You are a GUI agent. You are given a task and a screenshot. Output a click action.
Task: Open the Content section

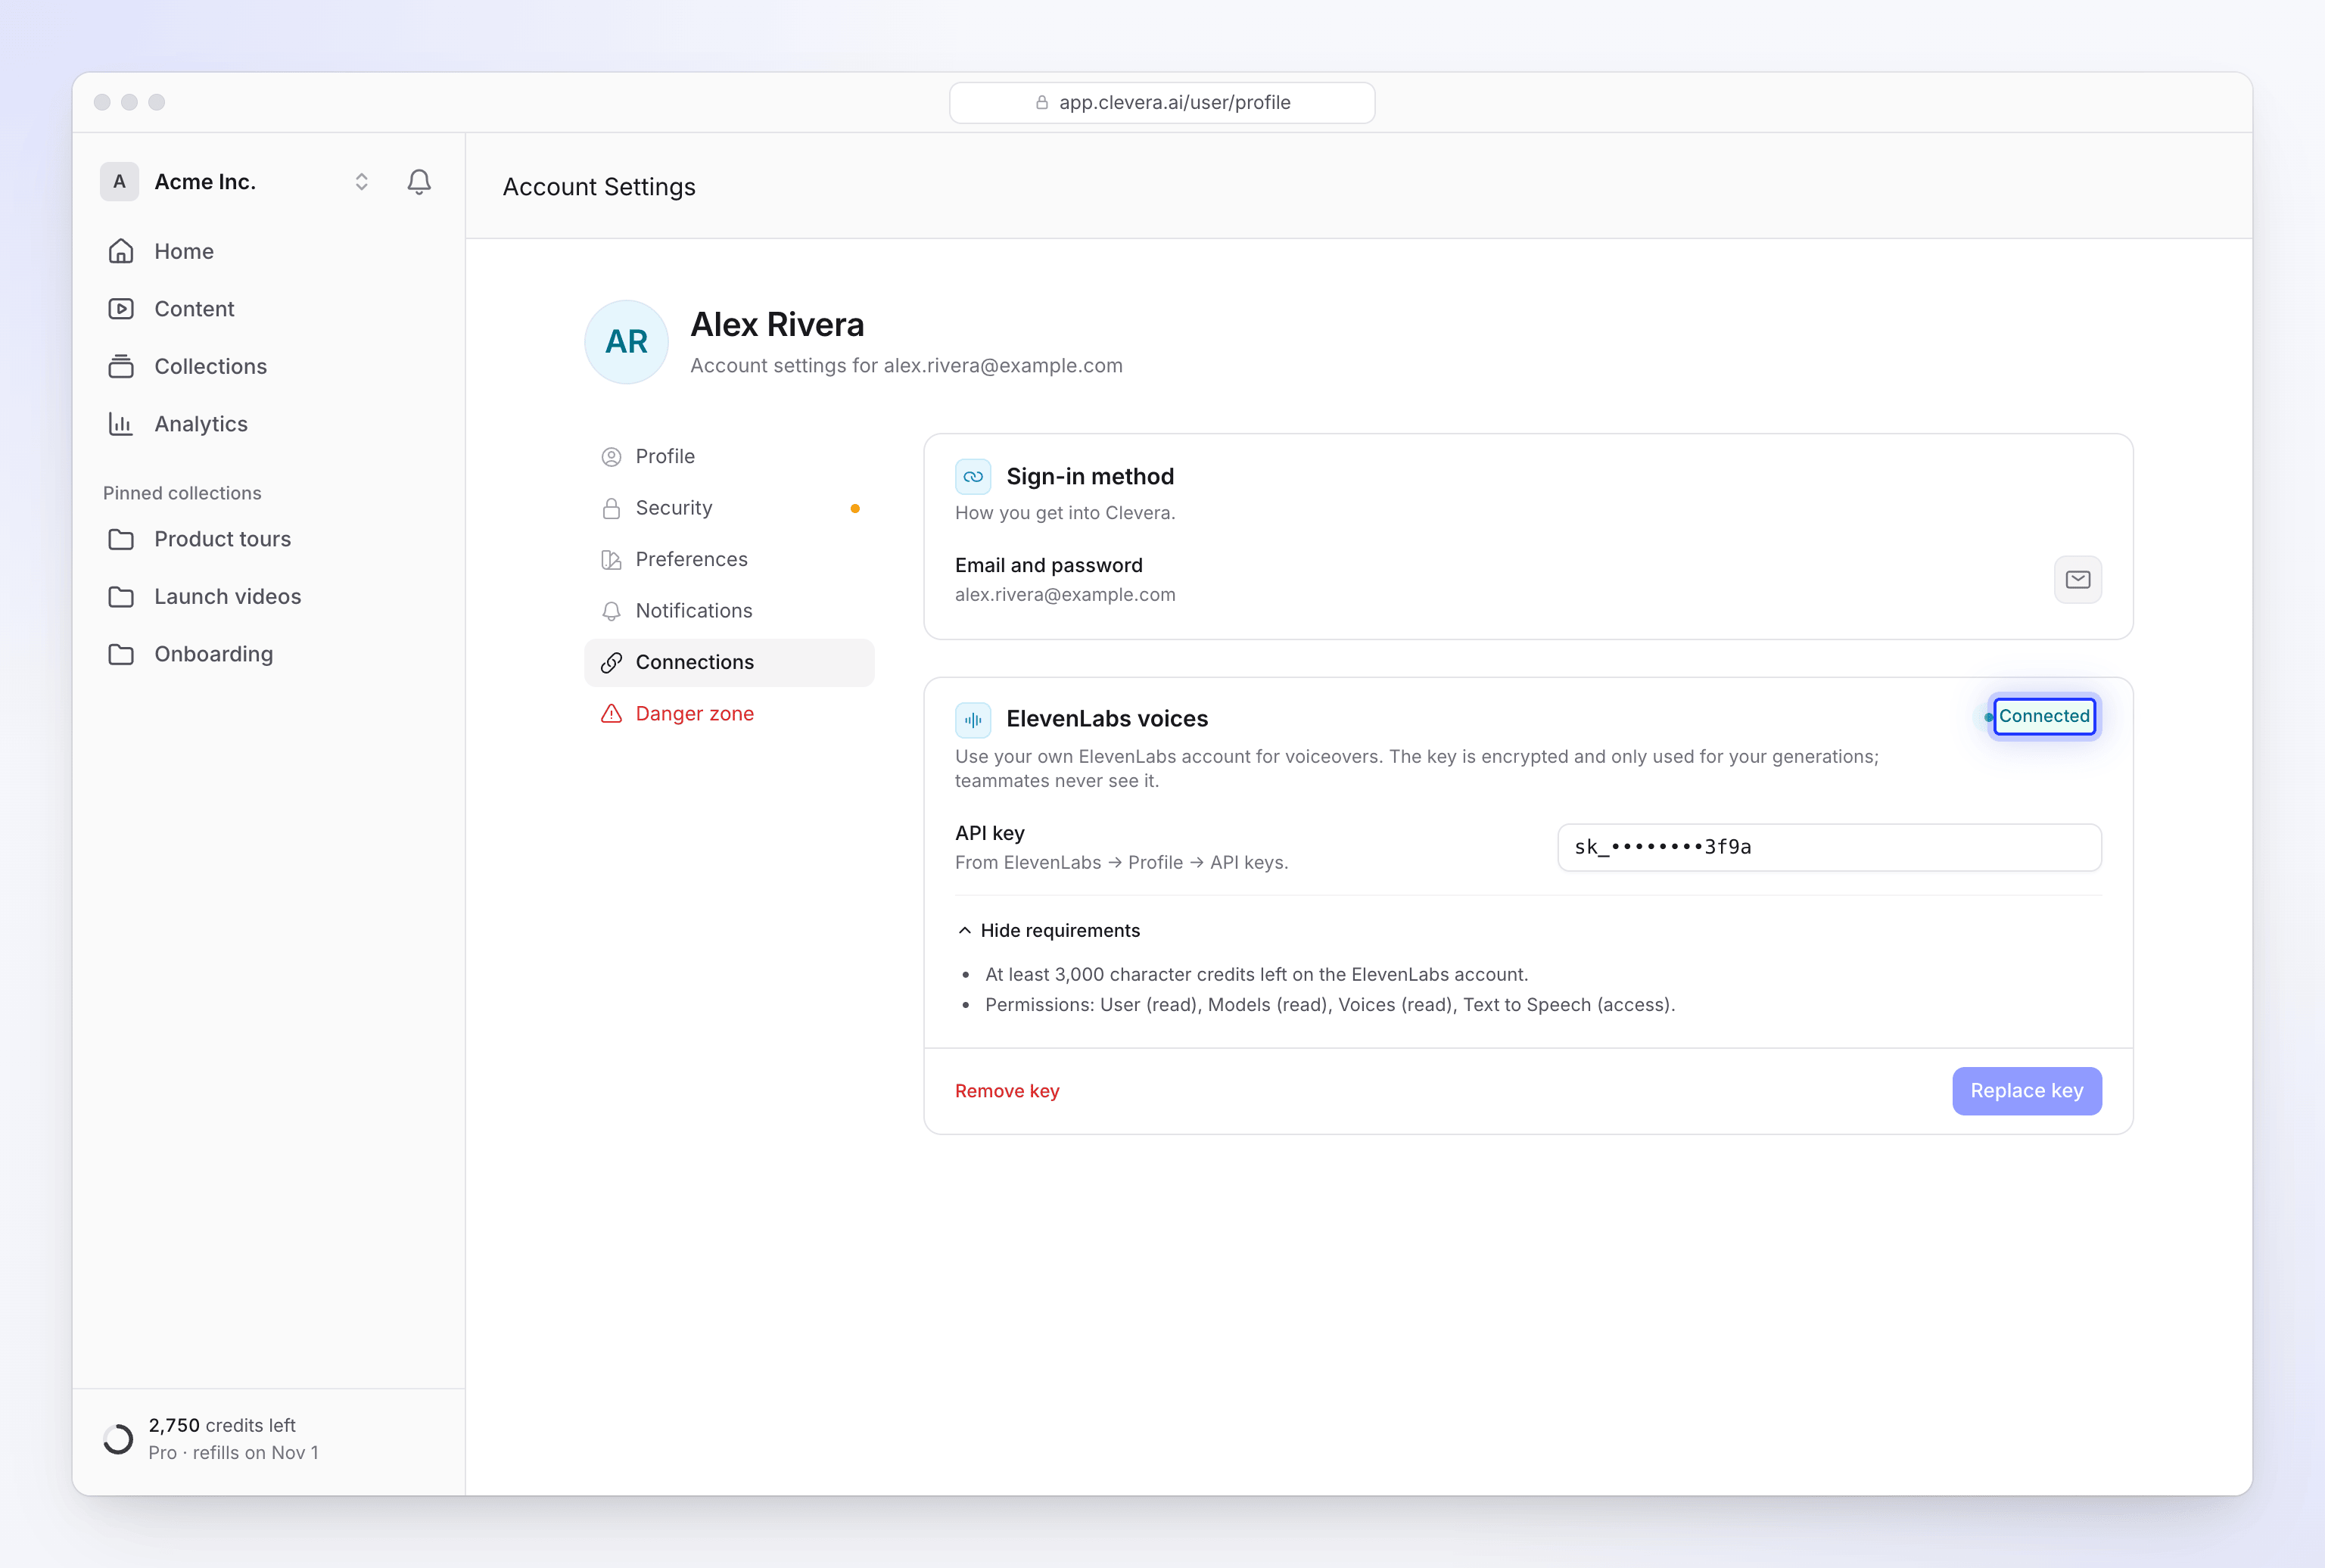click(269, 309)
